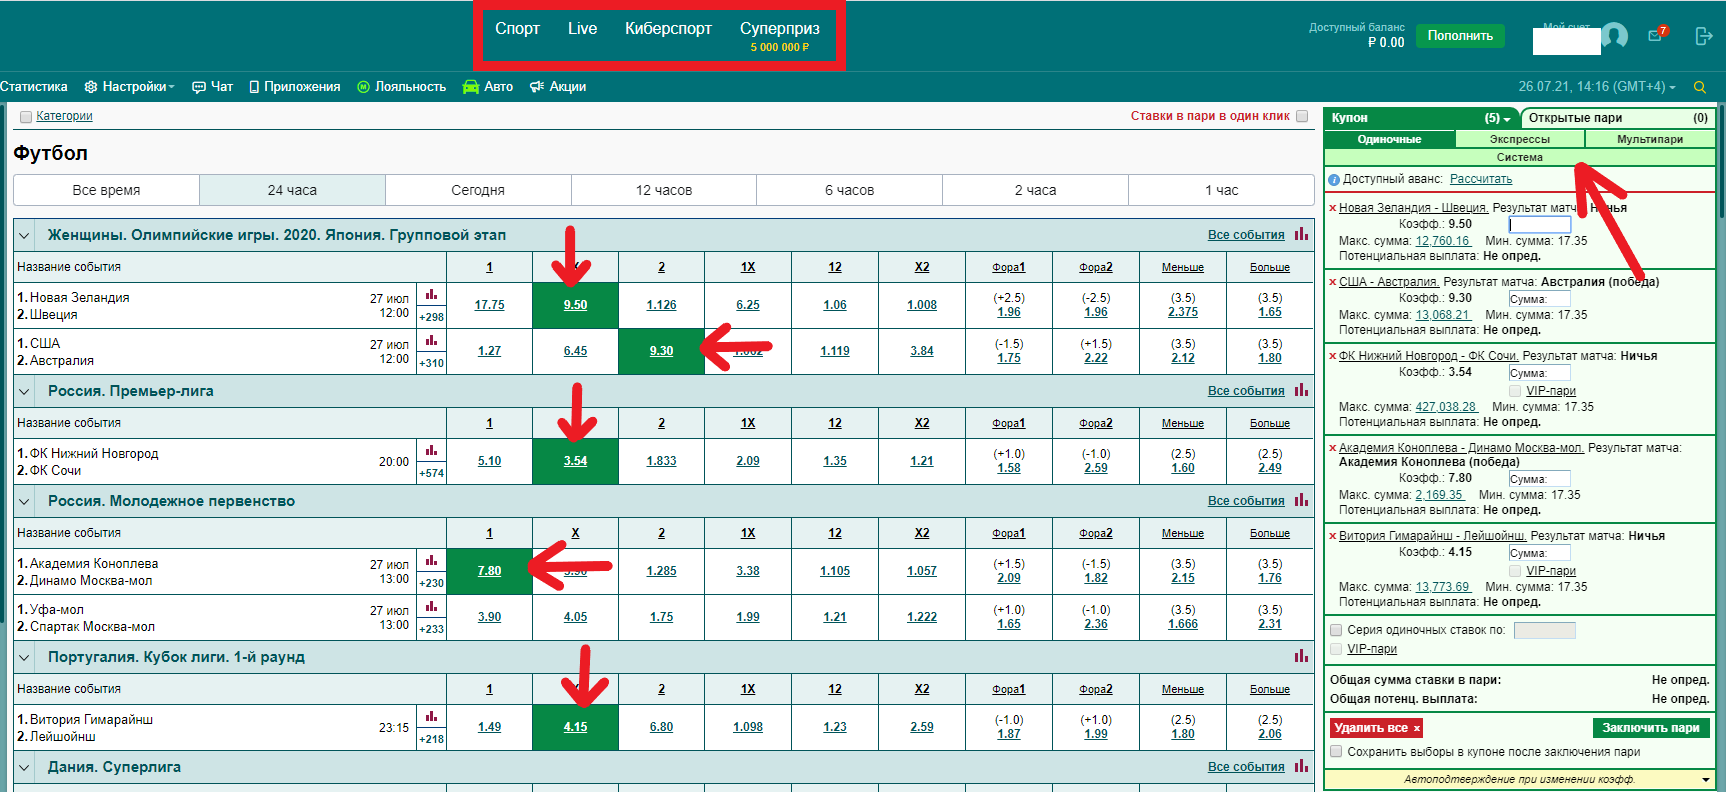
Task: Open the date and timezone dropdown
Action: click(1598, 87)
